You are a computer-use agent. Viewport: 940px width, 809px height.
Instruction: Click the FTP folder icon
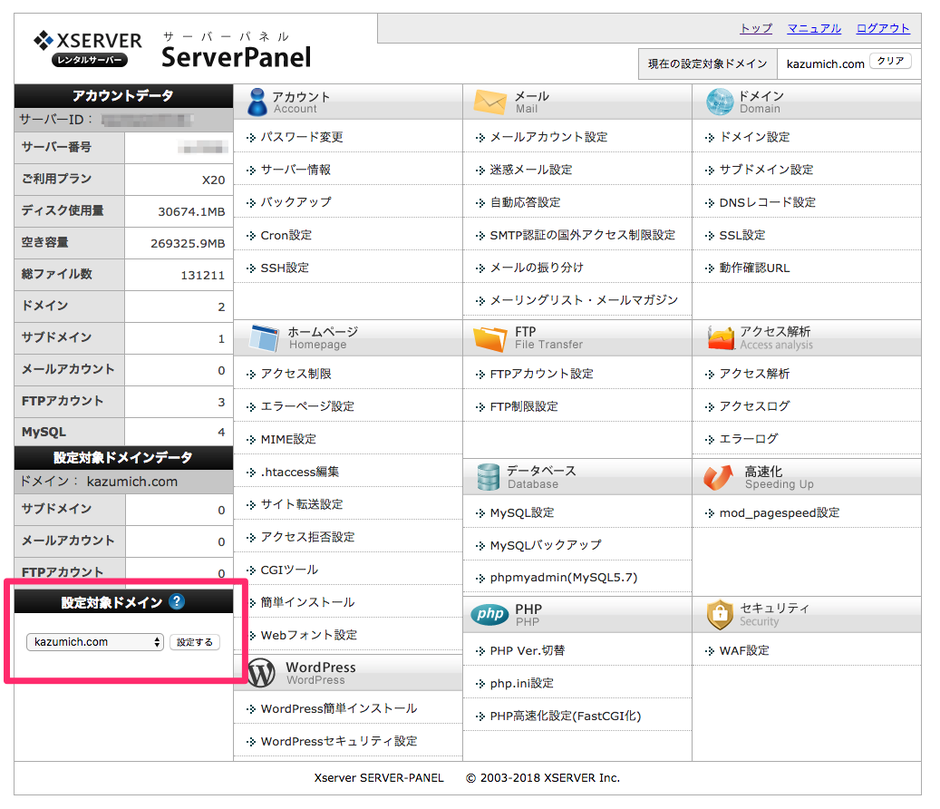(x=490, y=338)
